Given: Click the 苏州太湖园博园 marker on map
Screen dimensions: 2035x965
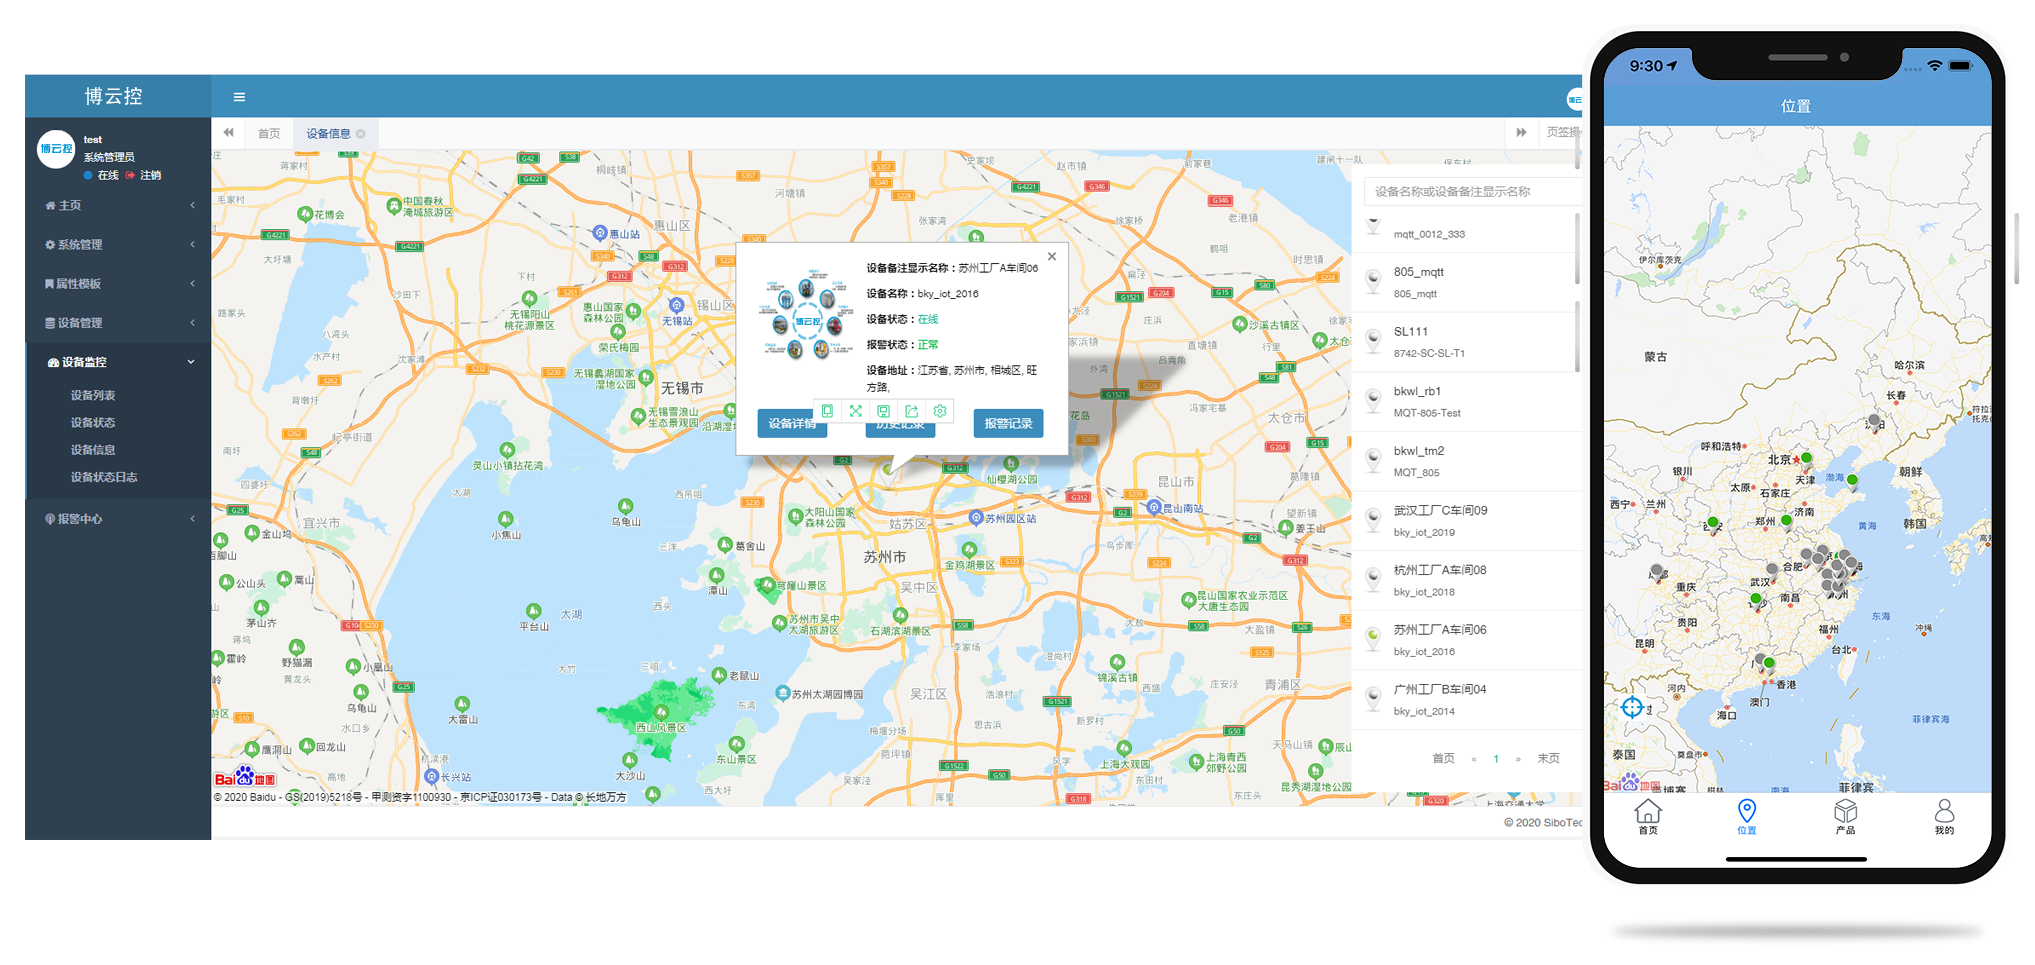Looking at the screenshot, I should [782, 693].
